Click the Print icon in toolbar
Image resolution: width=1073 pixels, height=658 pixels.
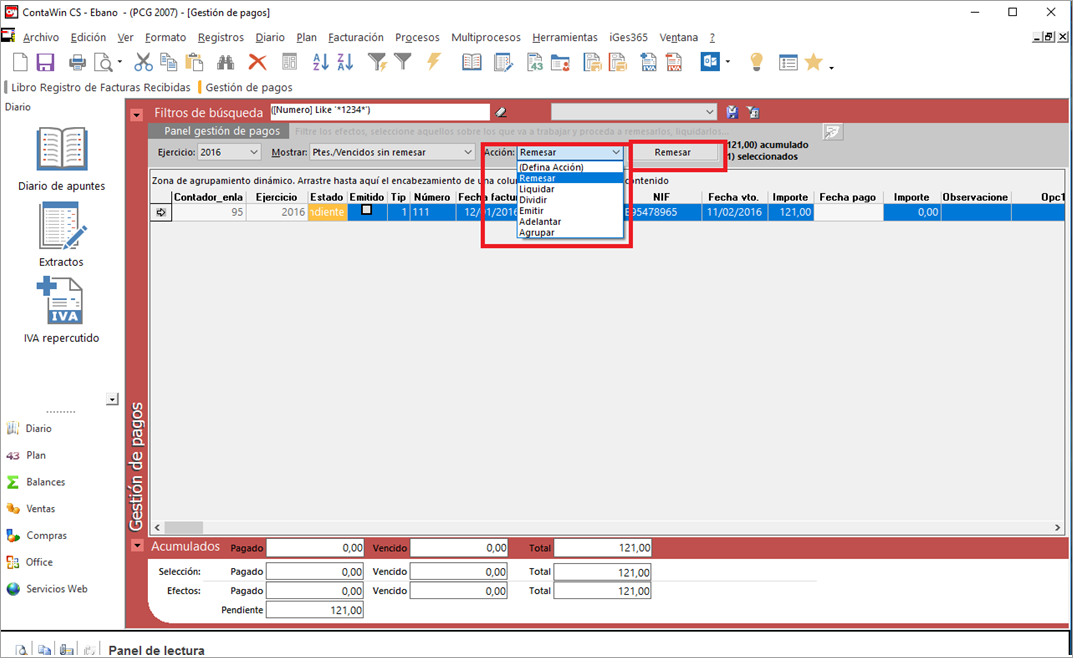pos(77,63)
